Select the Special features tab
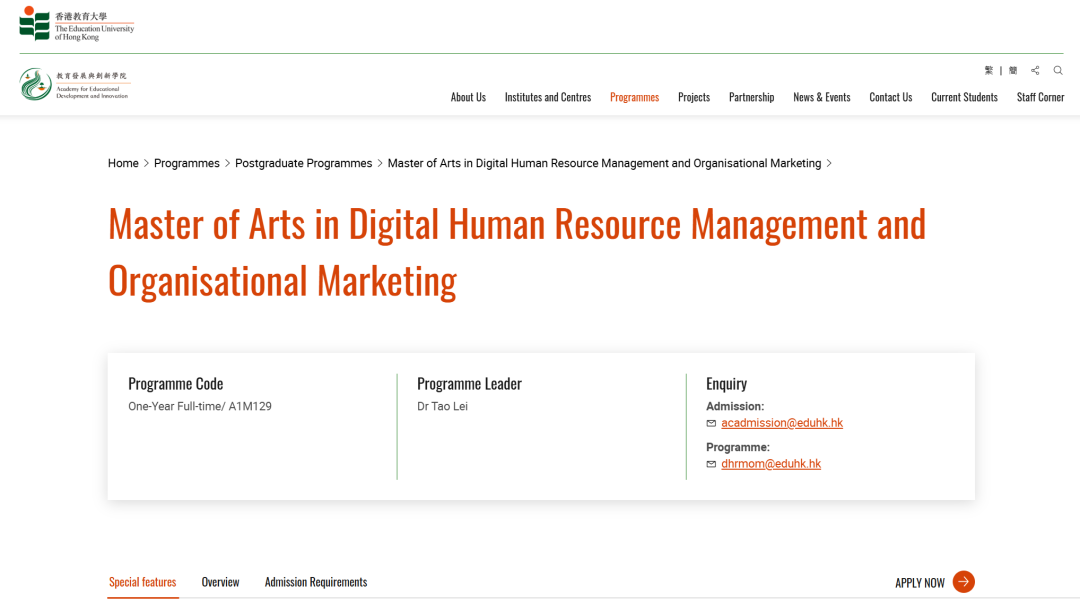This screenshot has height=612, width=1080. coord(142,582)
